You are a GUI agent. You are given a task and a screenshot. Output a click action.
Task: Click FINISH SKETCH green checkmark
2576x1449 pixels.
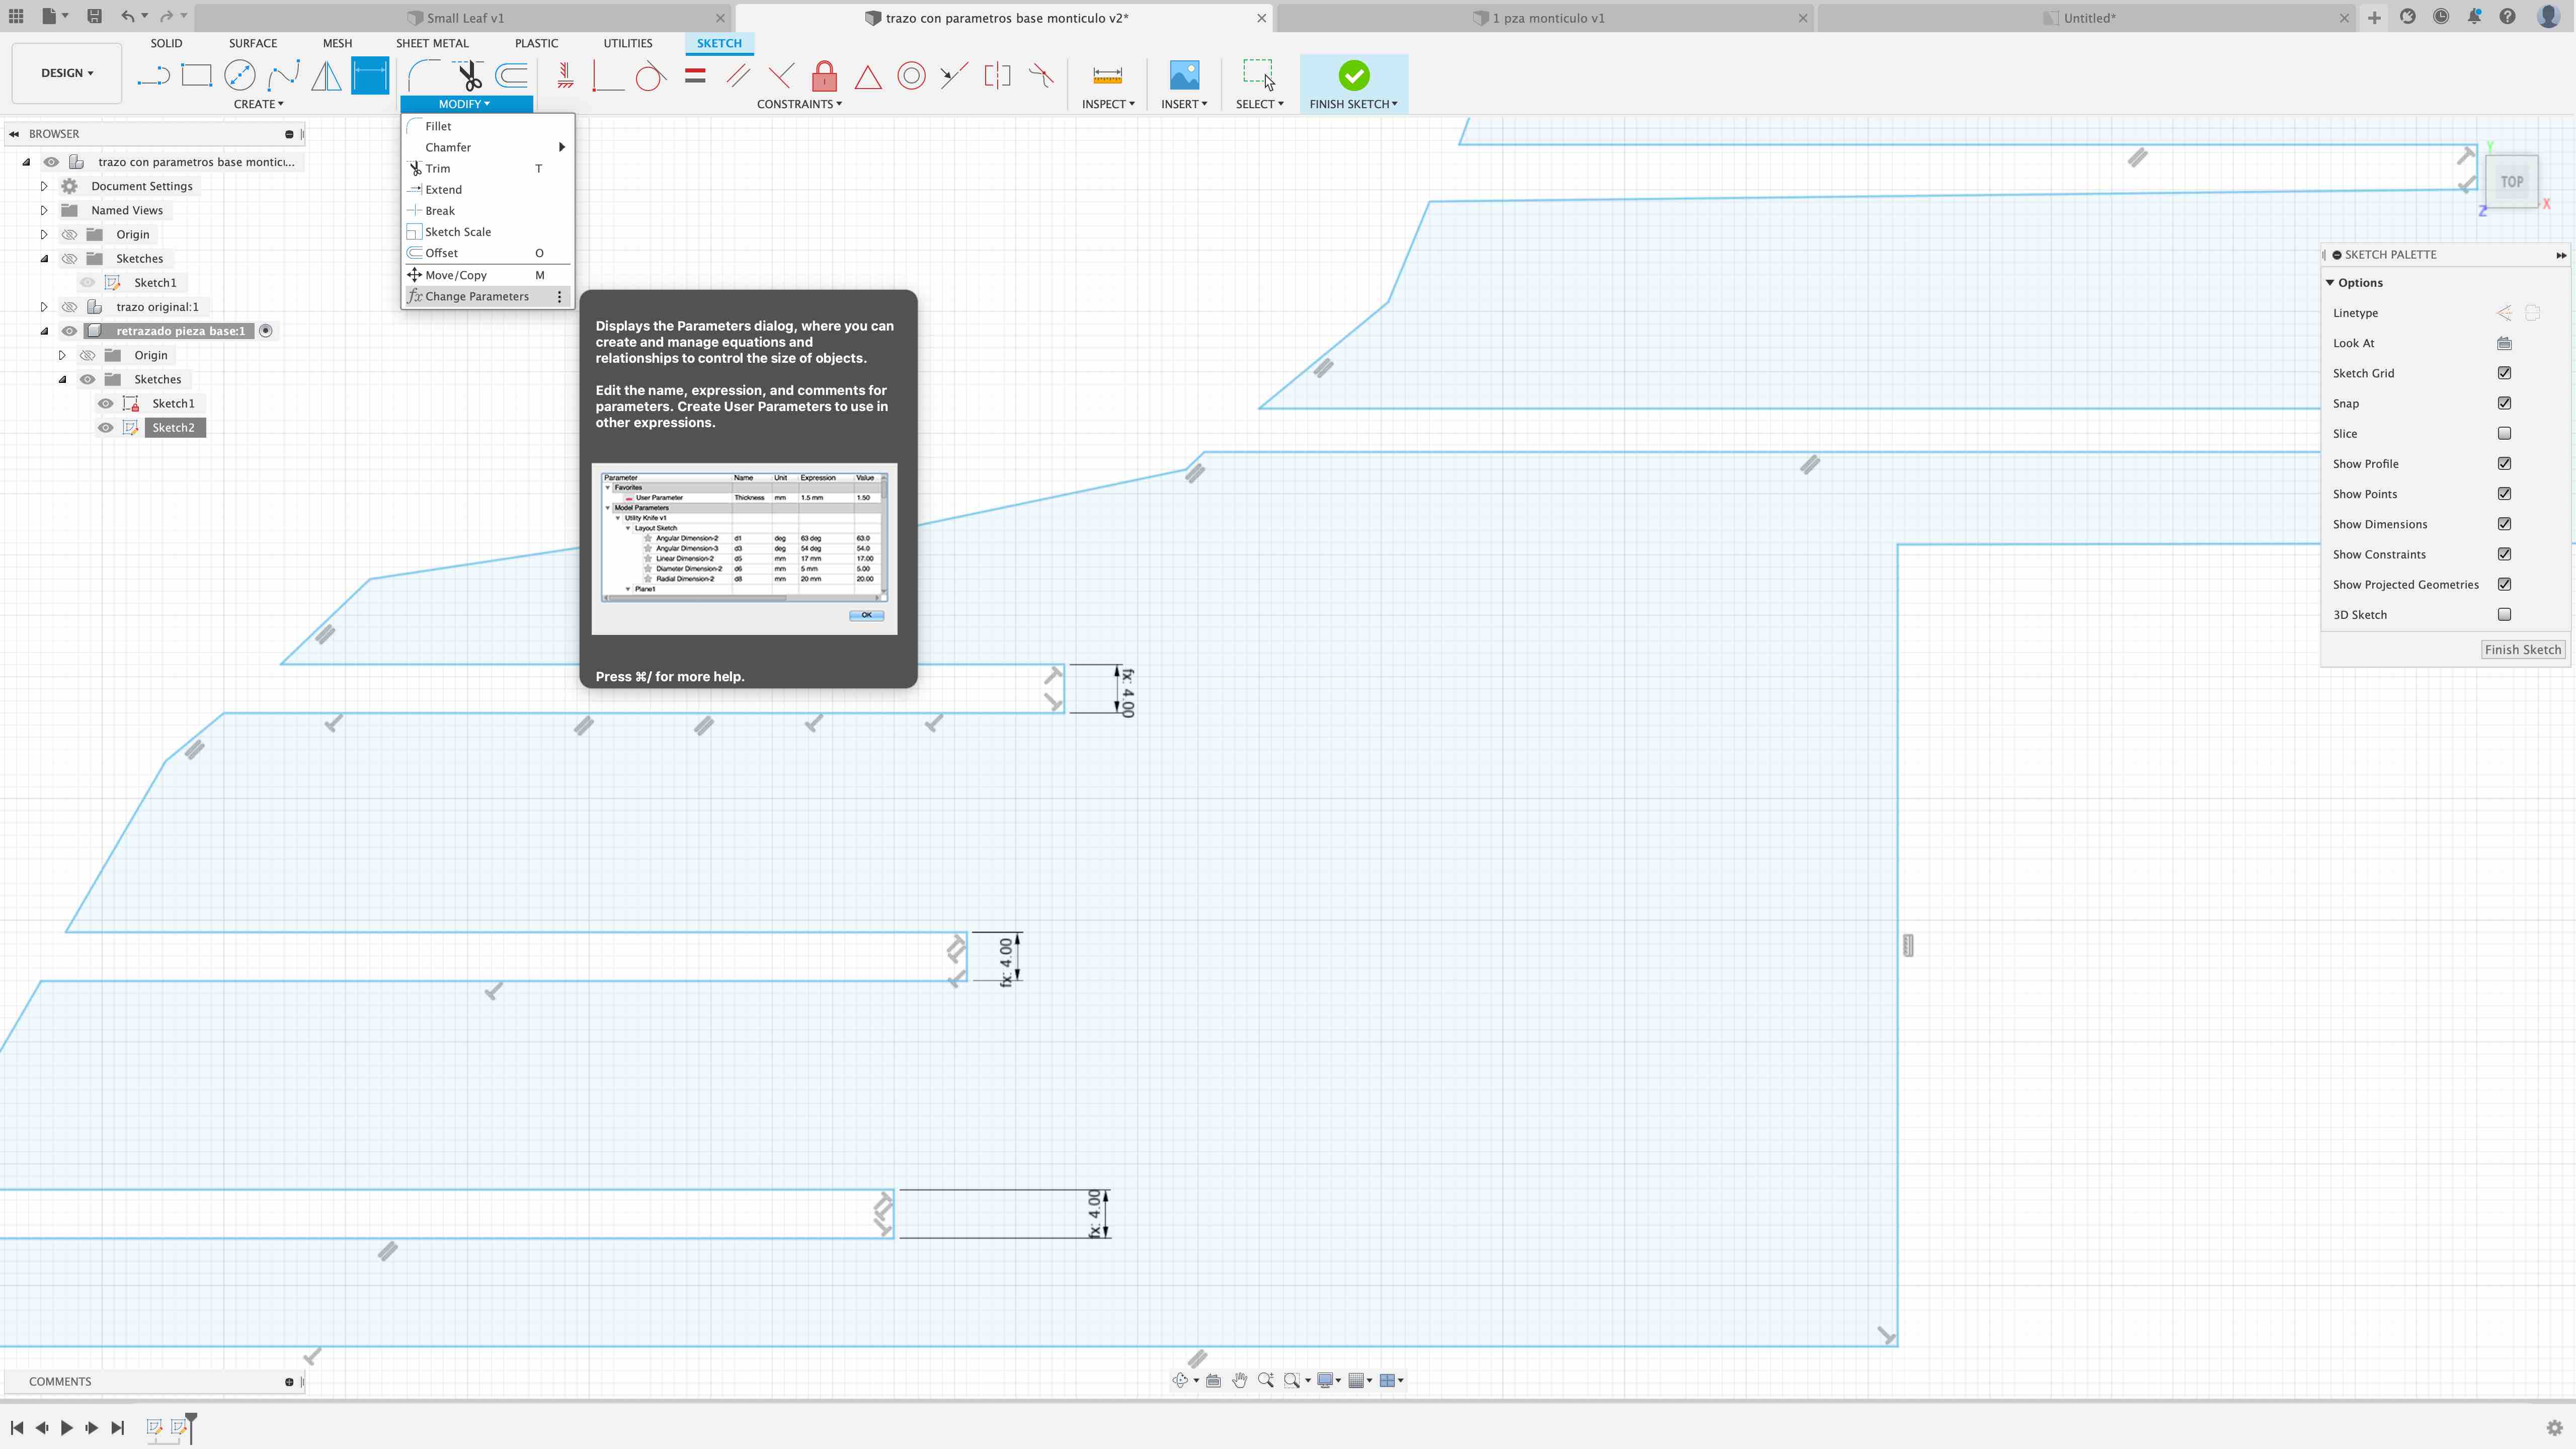pyautogui.click(x=1353, y=76)
